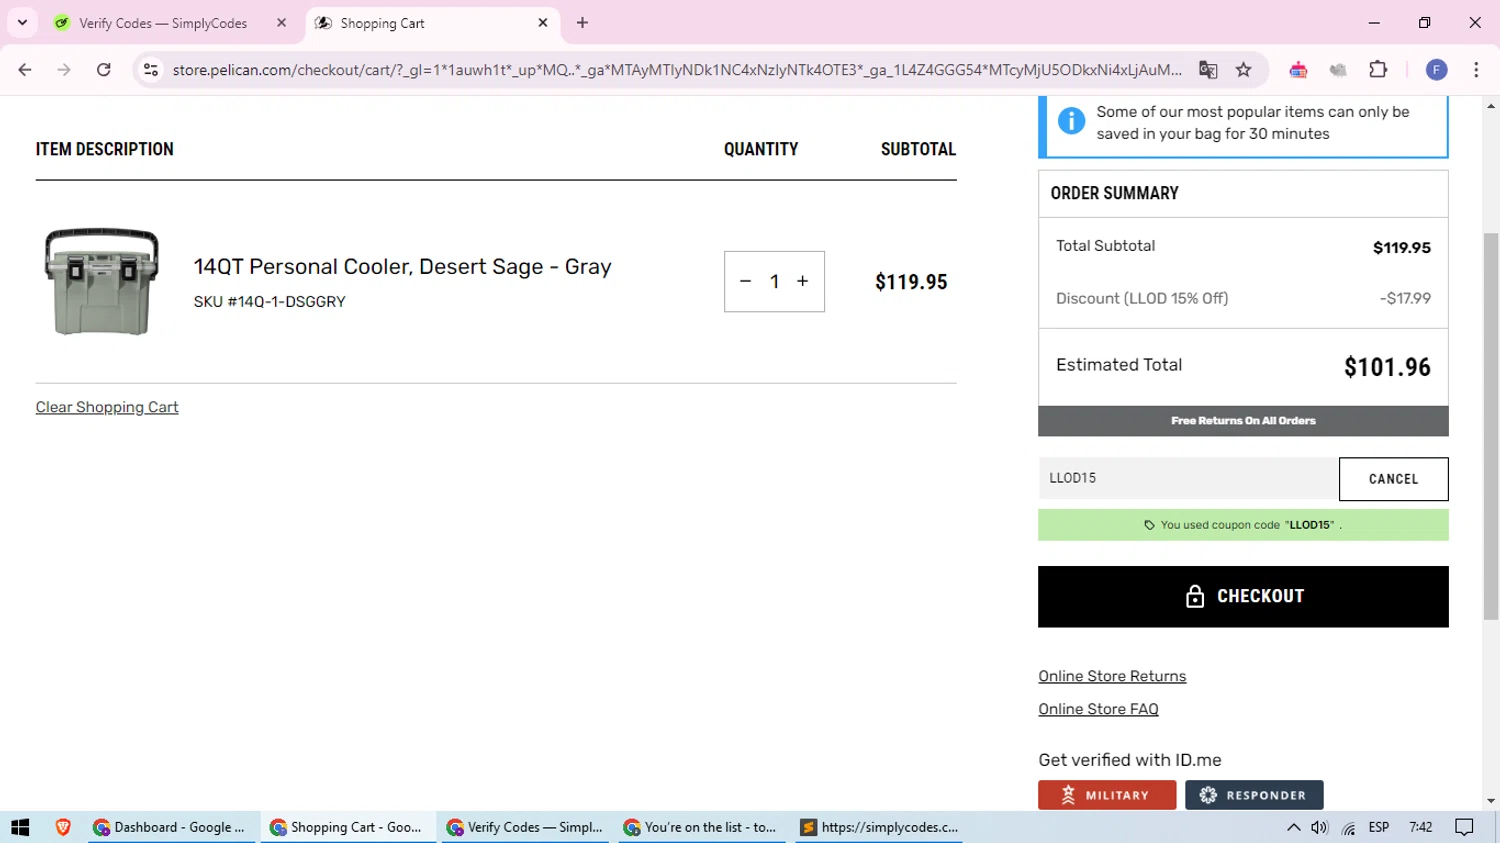This screenshot has height=843, width=1500.
Task: Launch Brave browser from taskbar
Action: point(63,827)
